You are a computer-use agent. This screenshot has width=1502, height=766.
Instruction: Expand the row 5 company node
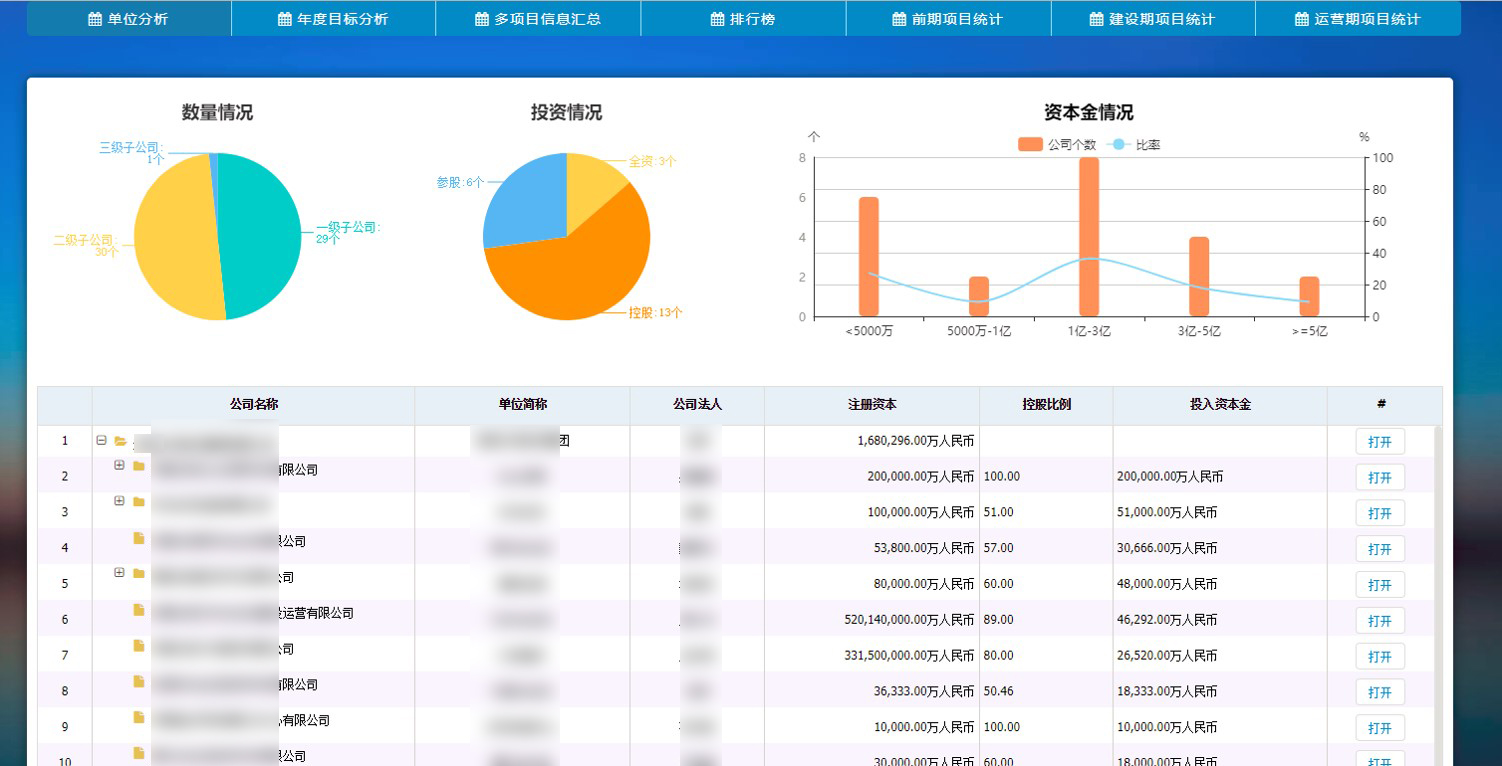tap(119, 573)
